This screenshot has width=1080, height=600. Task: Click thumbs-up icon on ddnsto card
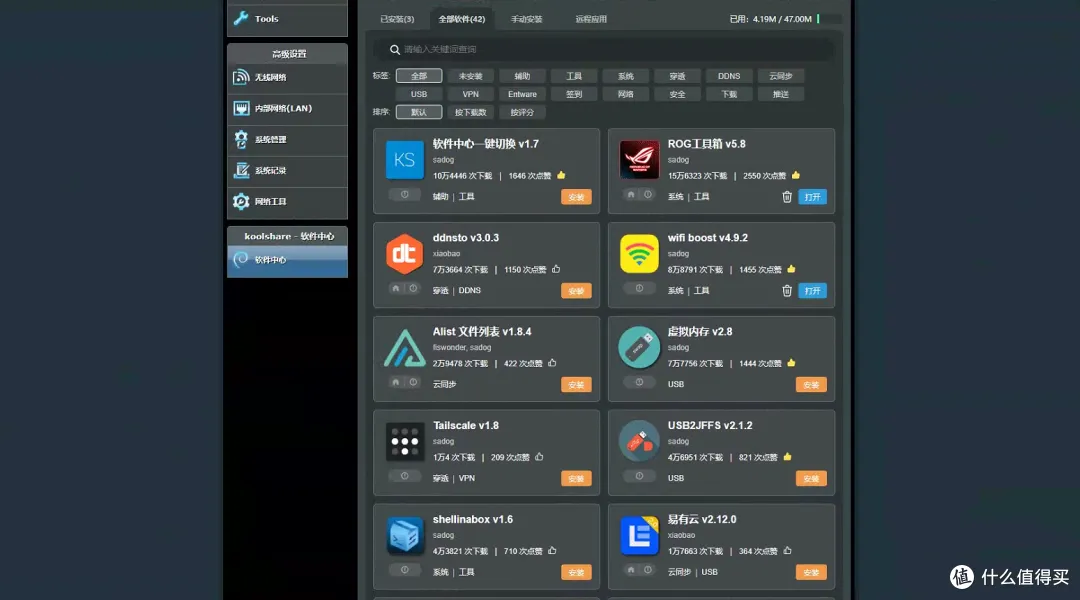556,269
